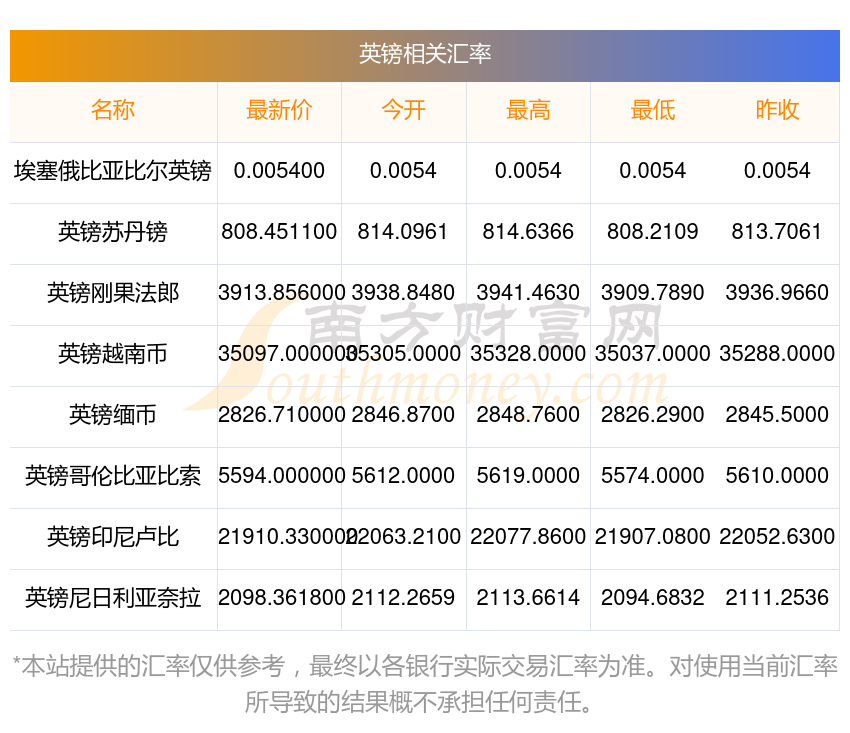Select the 名称 column header
This screenshot has height=733, width=850.
[113, 110]
